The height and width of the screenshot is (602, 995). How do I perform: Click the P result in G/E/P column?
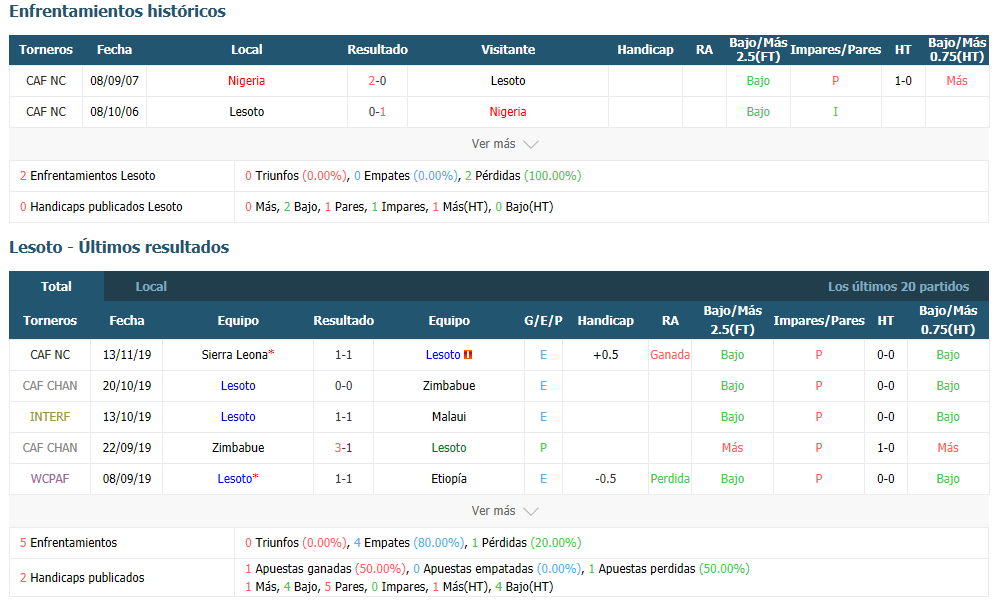(x=543, y=448)
